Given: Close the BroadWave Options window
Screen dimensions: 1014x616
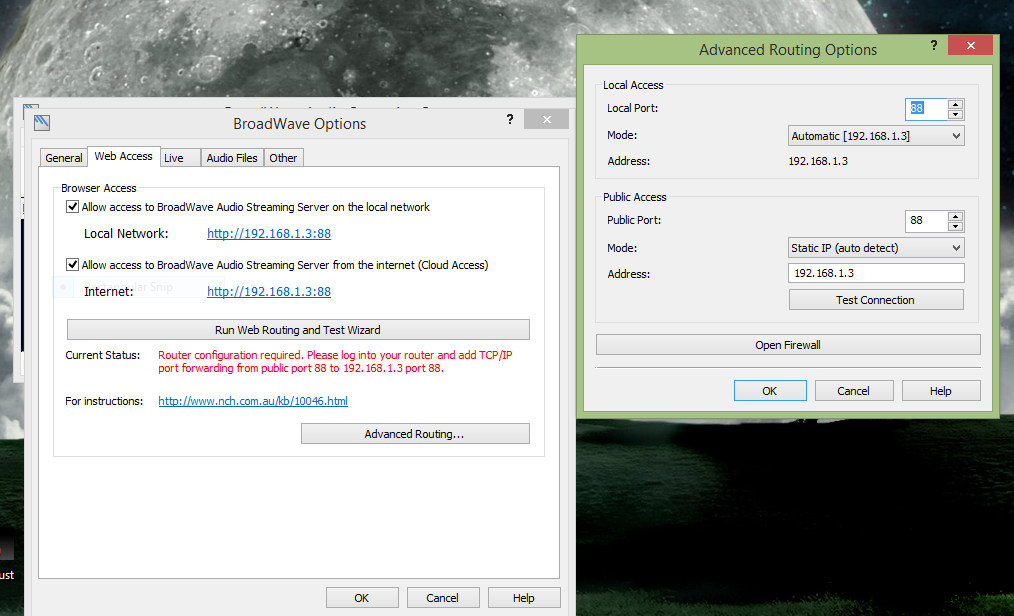Looking at the screenshot, I should click(546, 120).
